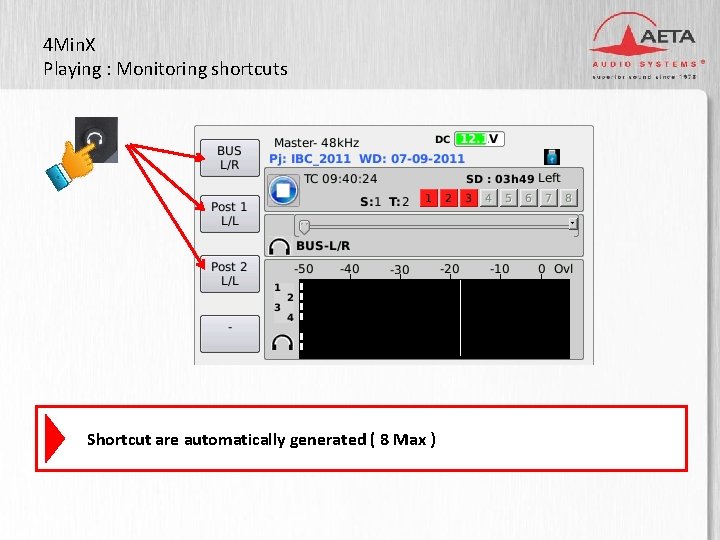Click the S:1 scene counter
The width and height of the screenshot is (720, 540).
coord(370,202)
